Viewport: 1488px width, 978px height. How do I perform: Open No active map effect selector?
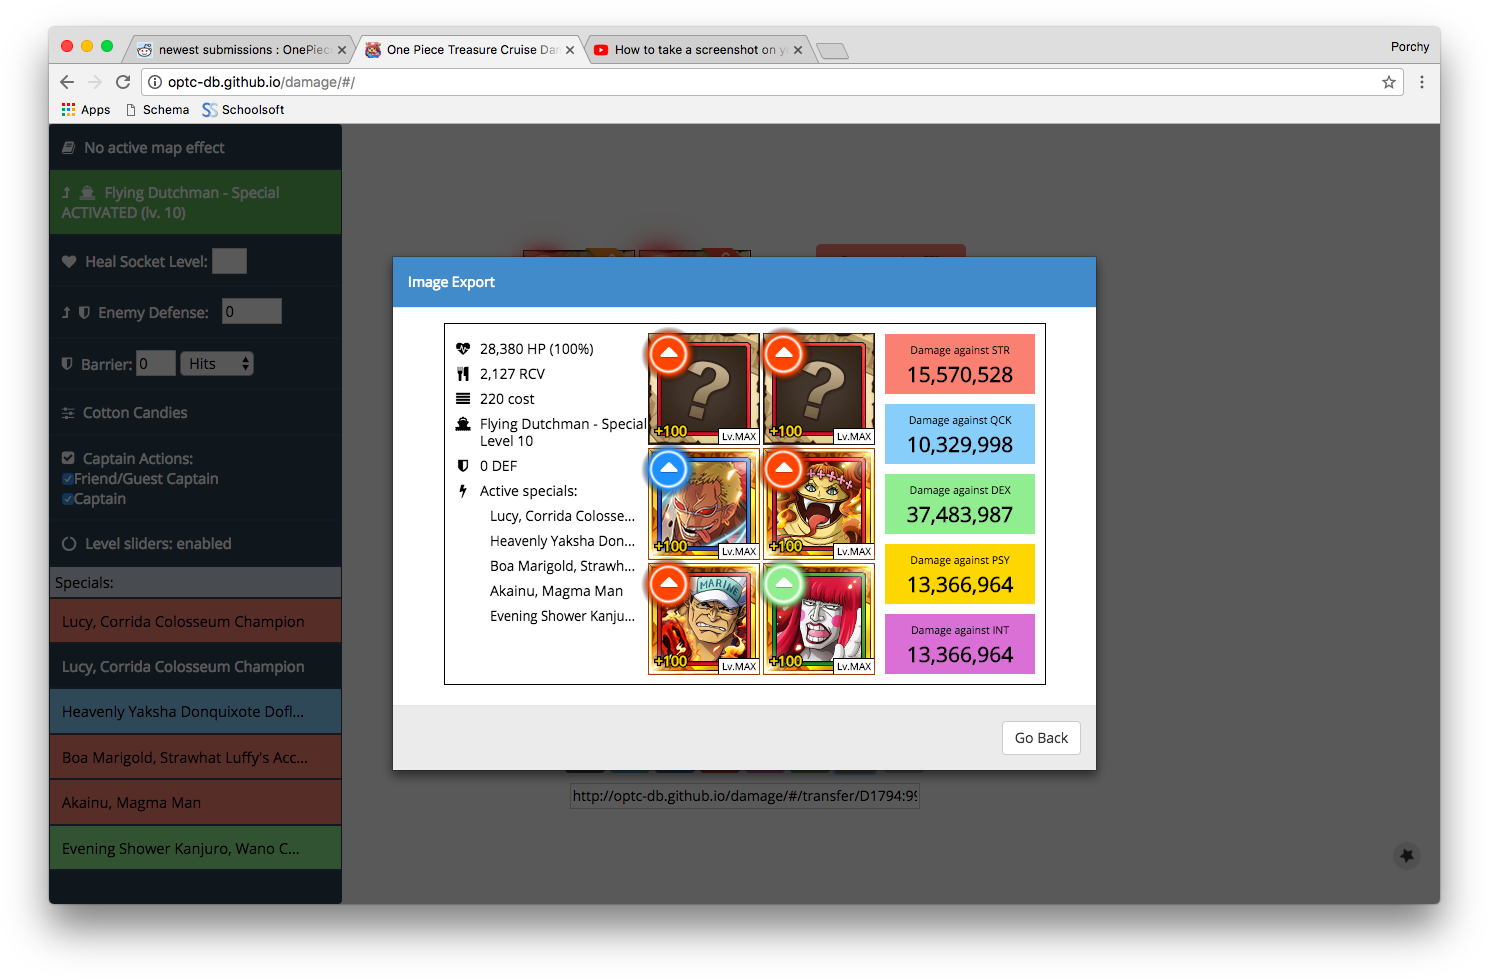pos(195,147)
